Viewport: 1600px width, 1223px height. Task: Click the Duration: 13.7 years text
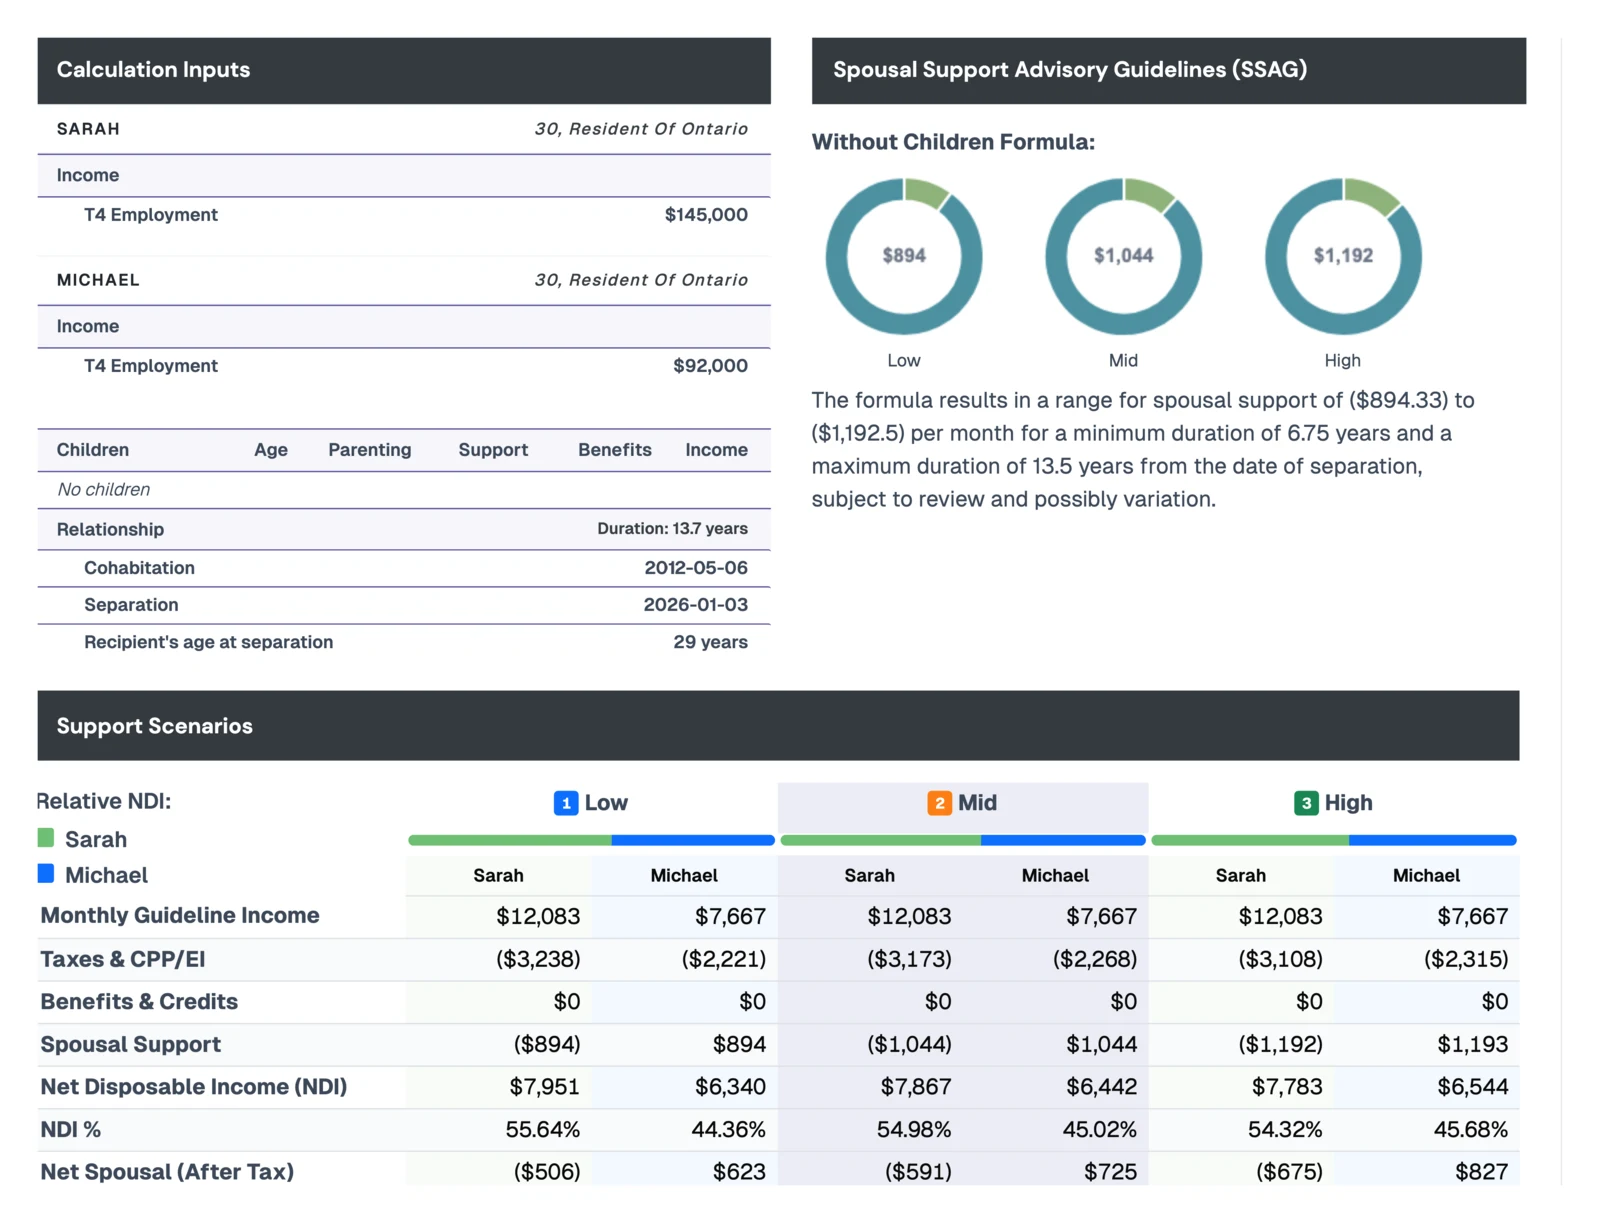(x=672, y=529)
